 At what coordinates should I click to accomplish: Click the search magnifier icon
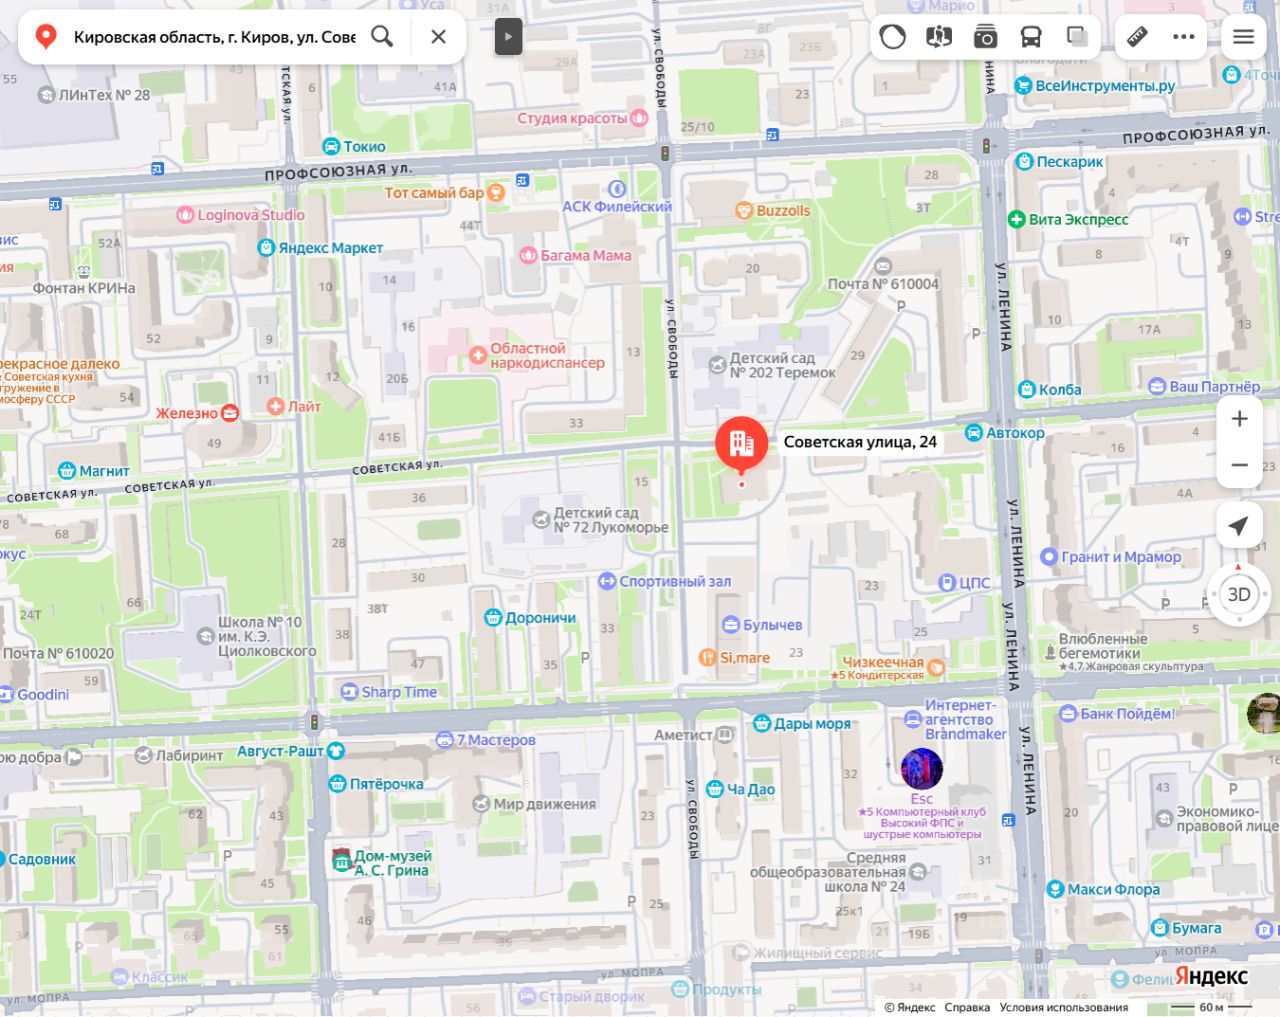point(382,37)
